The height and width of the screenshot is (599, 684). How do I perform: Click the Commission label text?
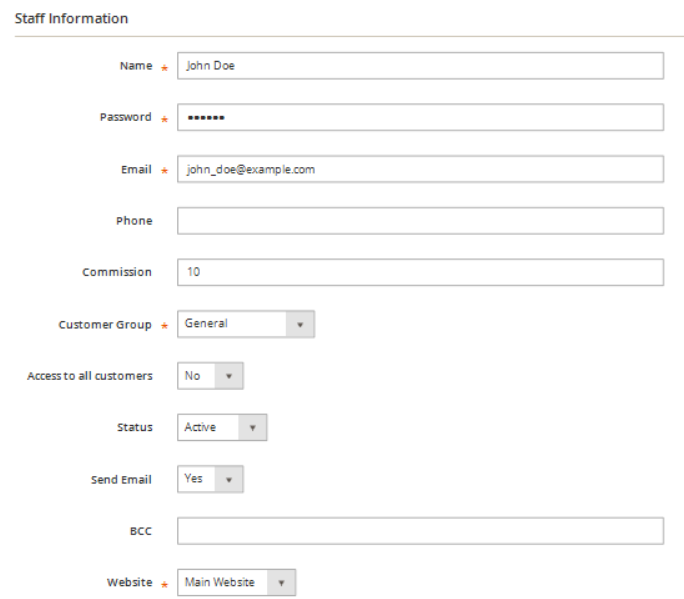(117, 272)
